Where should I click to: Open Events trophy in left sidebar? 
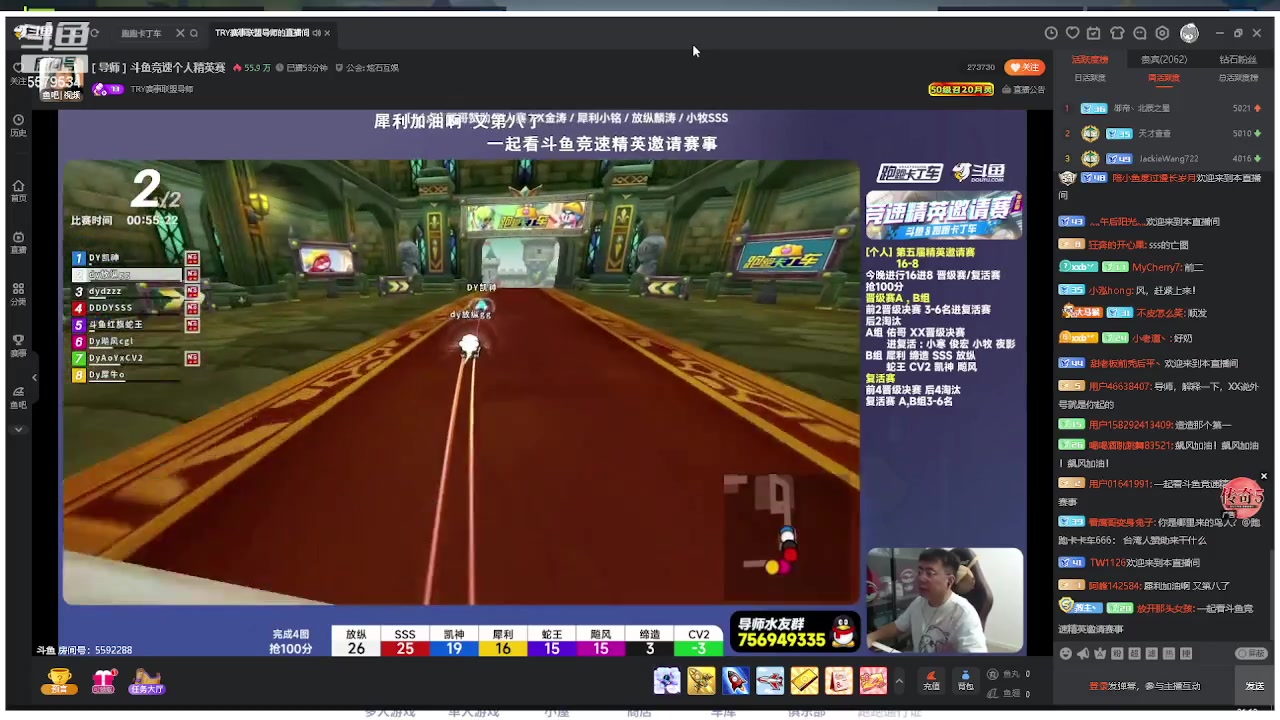pos(18,346)
